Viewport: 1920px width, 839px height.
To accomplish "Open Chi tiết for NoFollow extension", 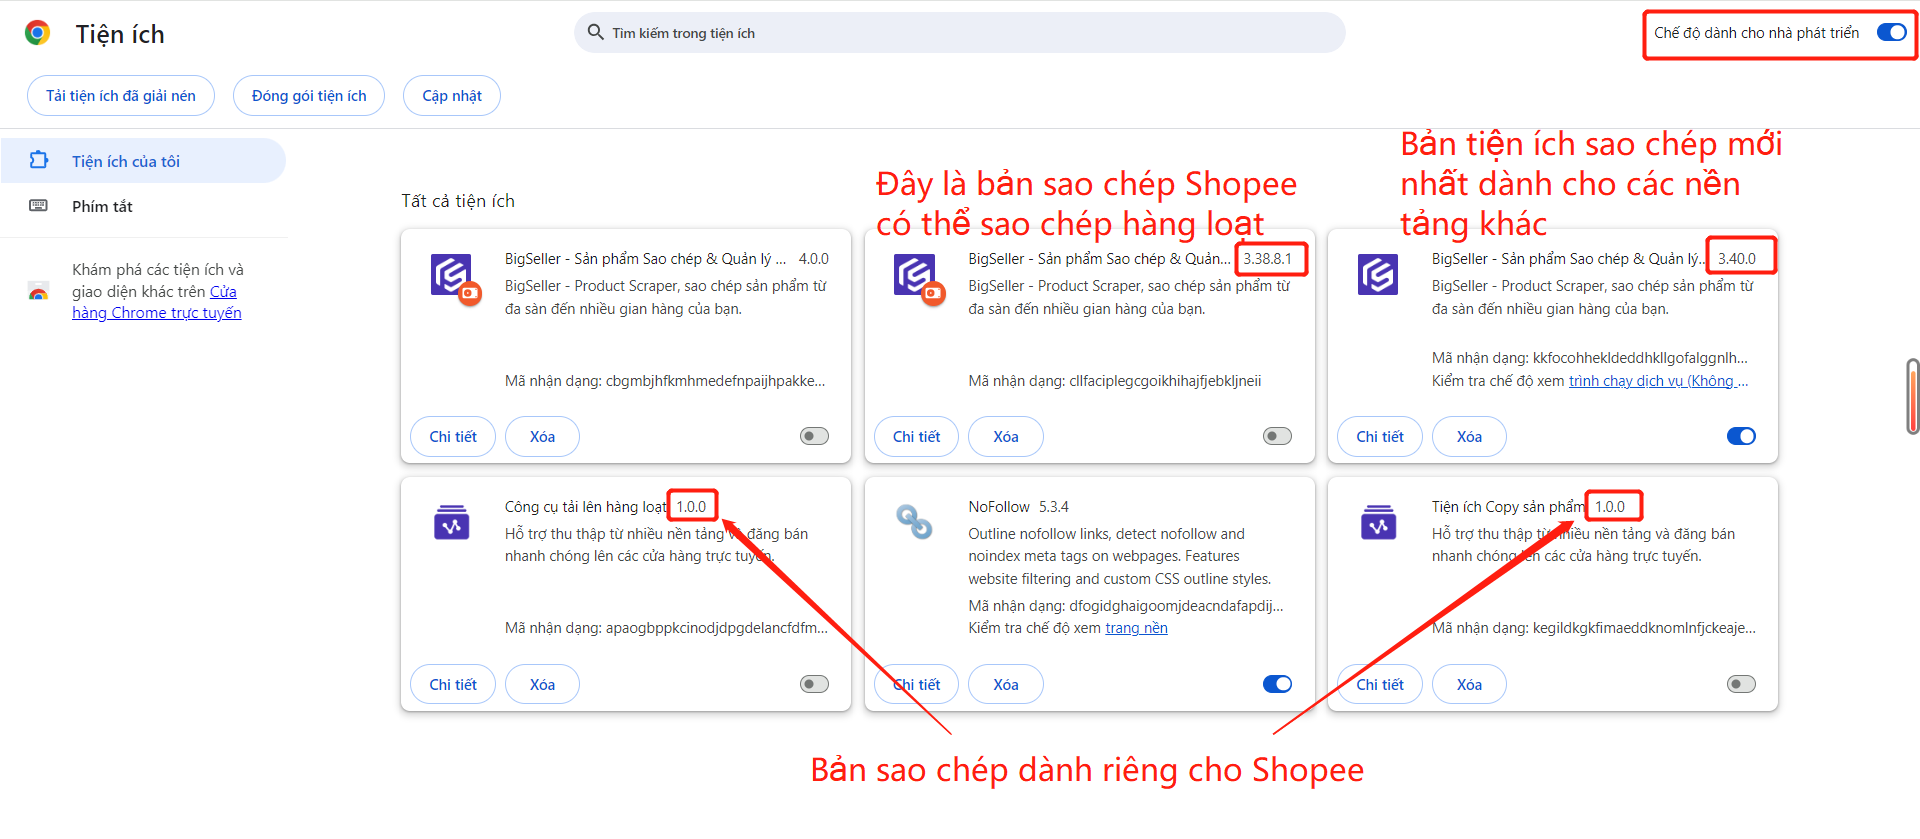I will click(916, 684).
